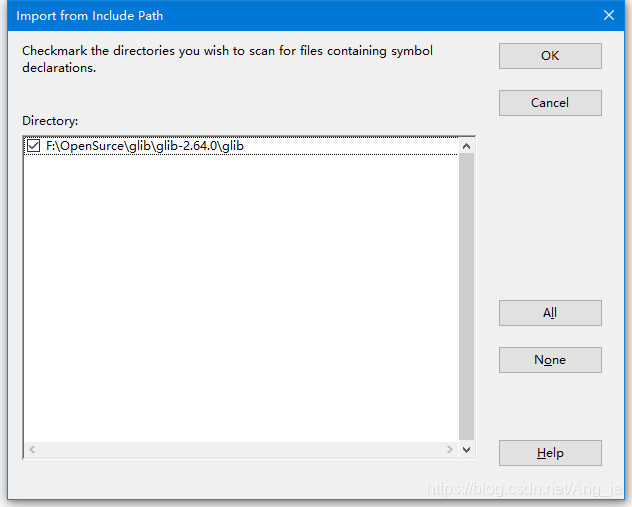Image resolution: width=632 pixels, height=507 pixels.
Task: Click the horizontal scrollbar left arrow
Action: click(32, 450)
